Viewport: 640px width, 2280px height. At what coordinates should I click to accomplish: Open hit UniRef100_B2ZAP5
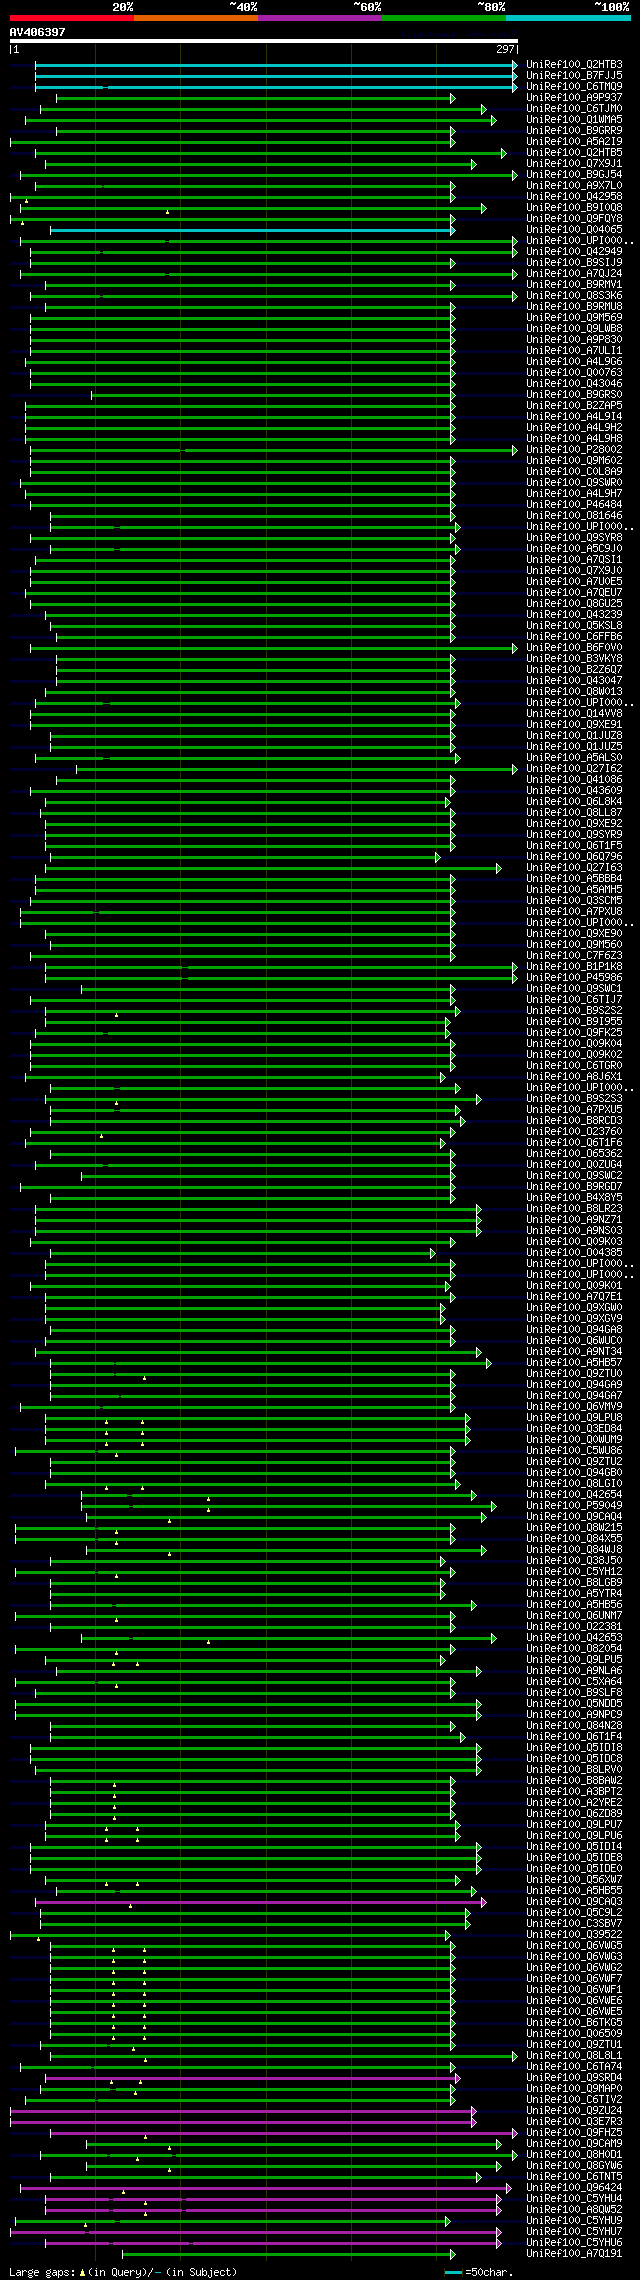[574, 406]
